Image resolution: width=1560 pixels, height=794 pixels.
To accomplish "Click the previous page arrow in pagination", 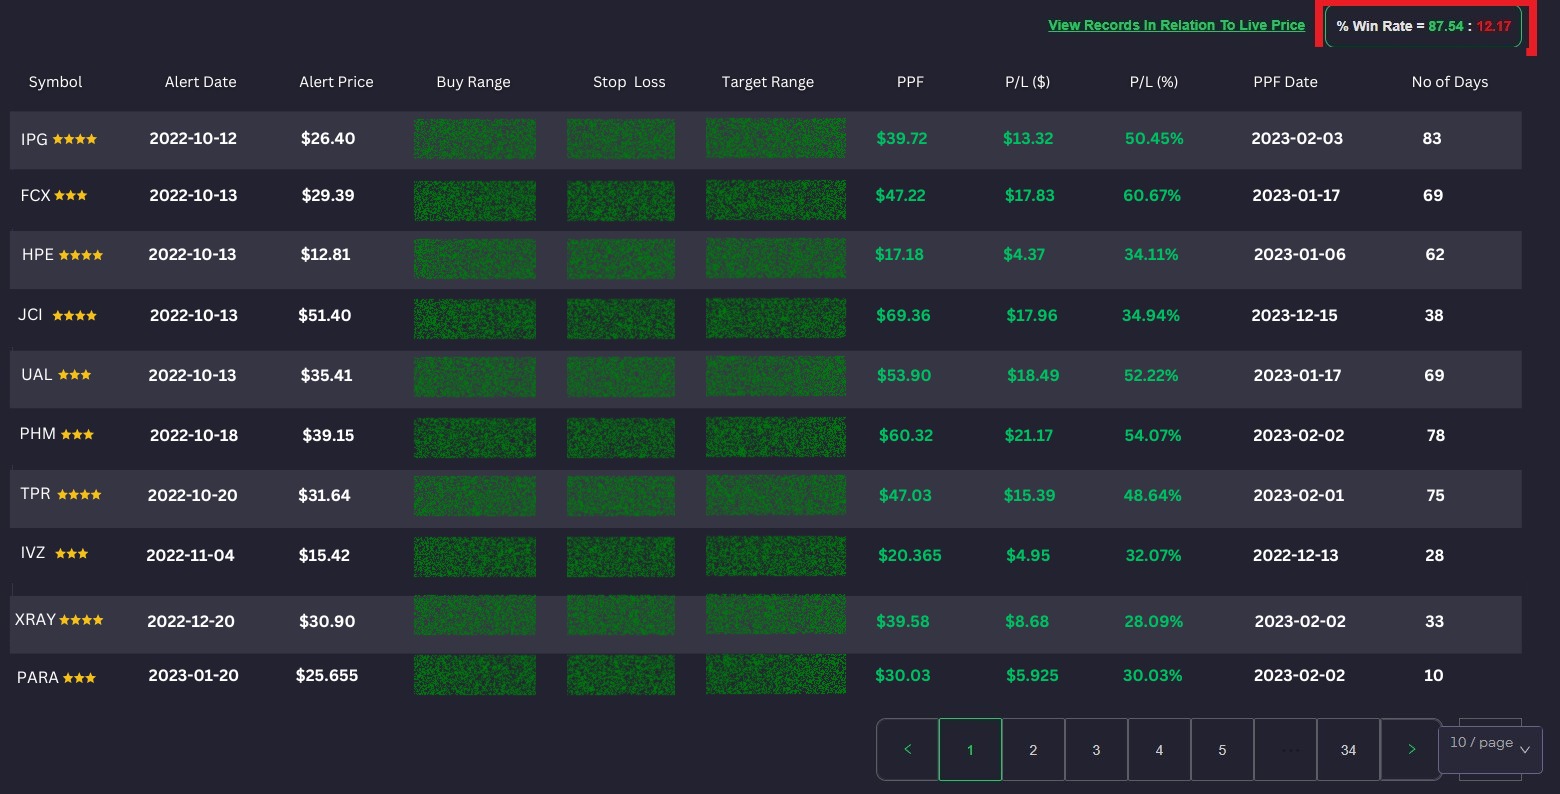I will click(907, 750).
